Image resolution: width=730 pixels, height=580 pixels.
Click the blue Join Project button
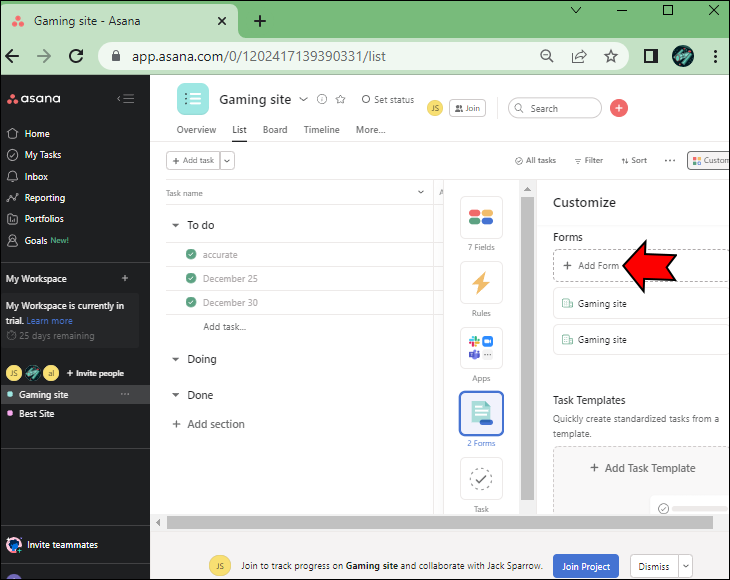pyautogui.click(x=586, y=567)
